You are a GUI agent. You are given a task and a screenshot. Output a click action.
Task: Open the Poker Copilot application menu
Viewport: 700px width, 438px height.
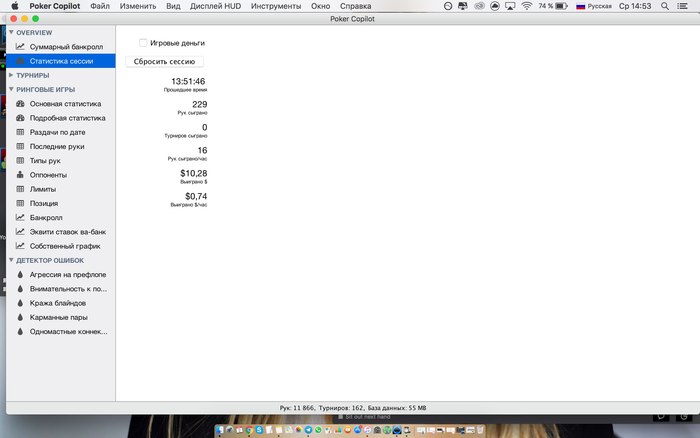click(x=55, y=6)
